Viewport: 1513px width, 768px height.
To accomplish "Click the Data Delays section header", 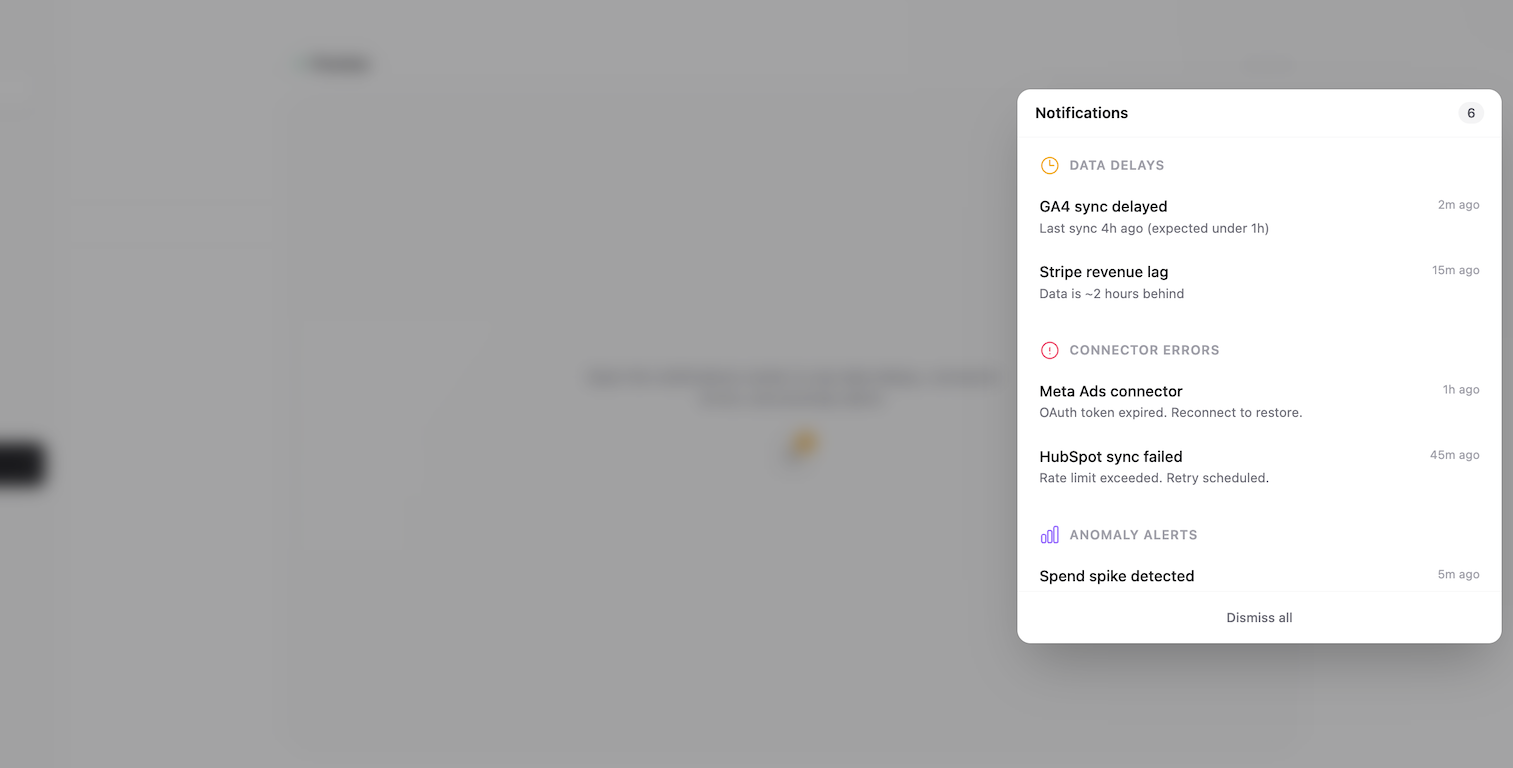I will click(1116, 165).
